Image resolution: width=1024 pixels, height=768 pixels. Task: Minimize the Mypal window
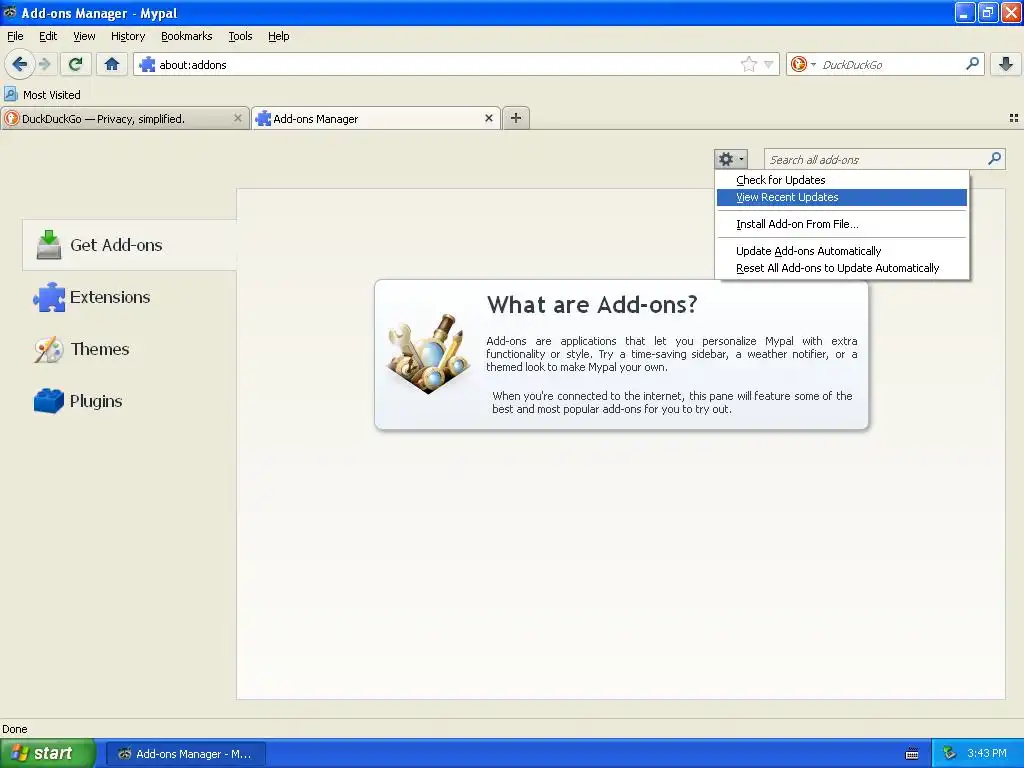pos(965,12)
